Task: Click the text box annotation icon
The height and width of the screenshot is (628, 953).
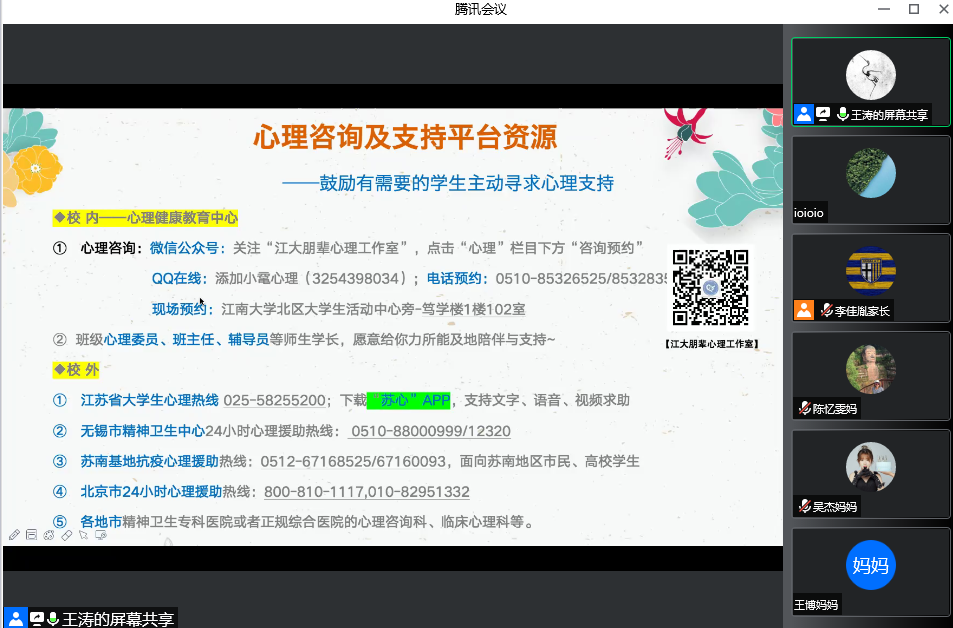Action: click(31, 536)
